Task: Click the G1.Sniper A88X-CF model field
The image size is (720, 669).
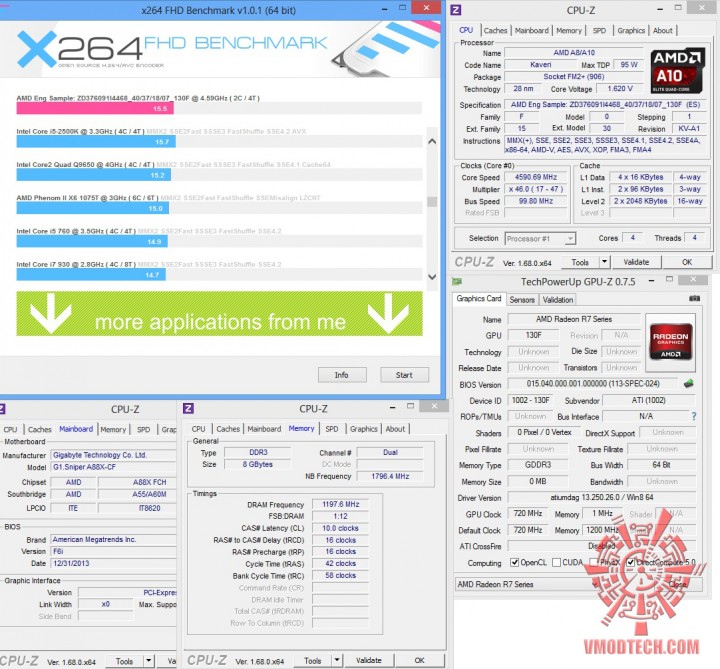Action: click(x=113, y=467)
